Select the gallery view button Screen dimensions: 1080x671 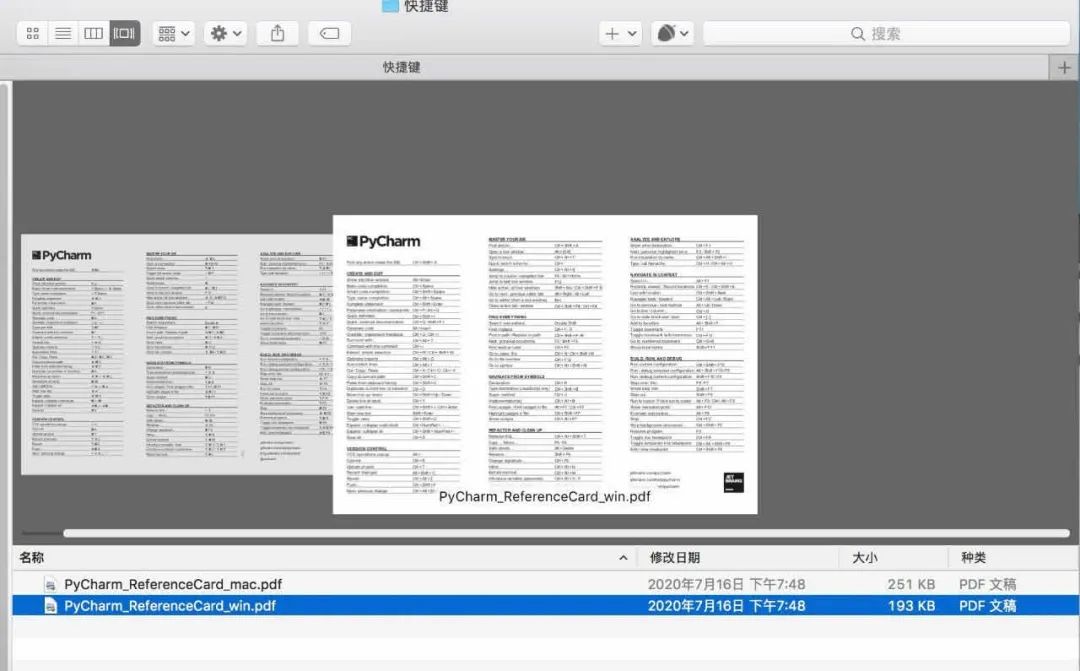click(x=125, y=33)
